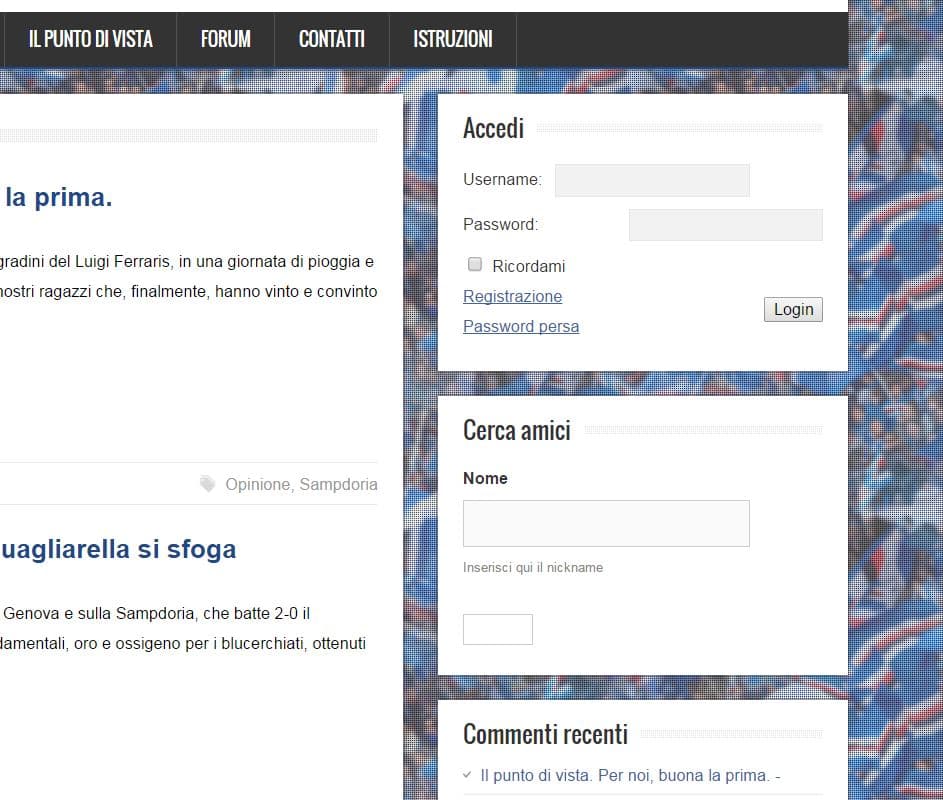Click the 'Username:' label
Screen dimensions: 943x800
pos(502,179)
